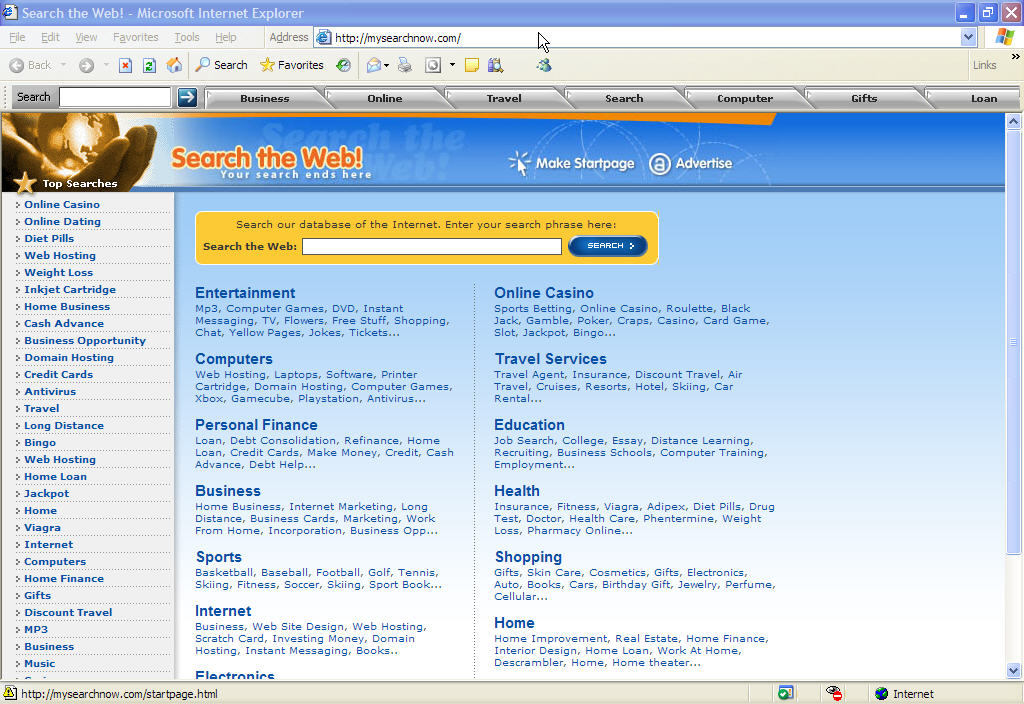
Task: Open the Education category heading
Action: 529,424
